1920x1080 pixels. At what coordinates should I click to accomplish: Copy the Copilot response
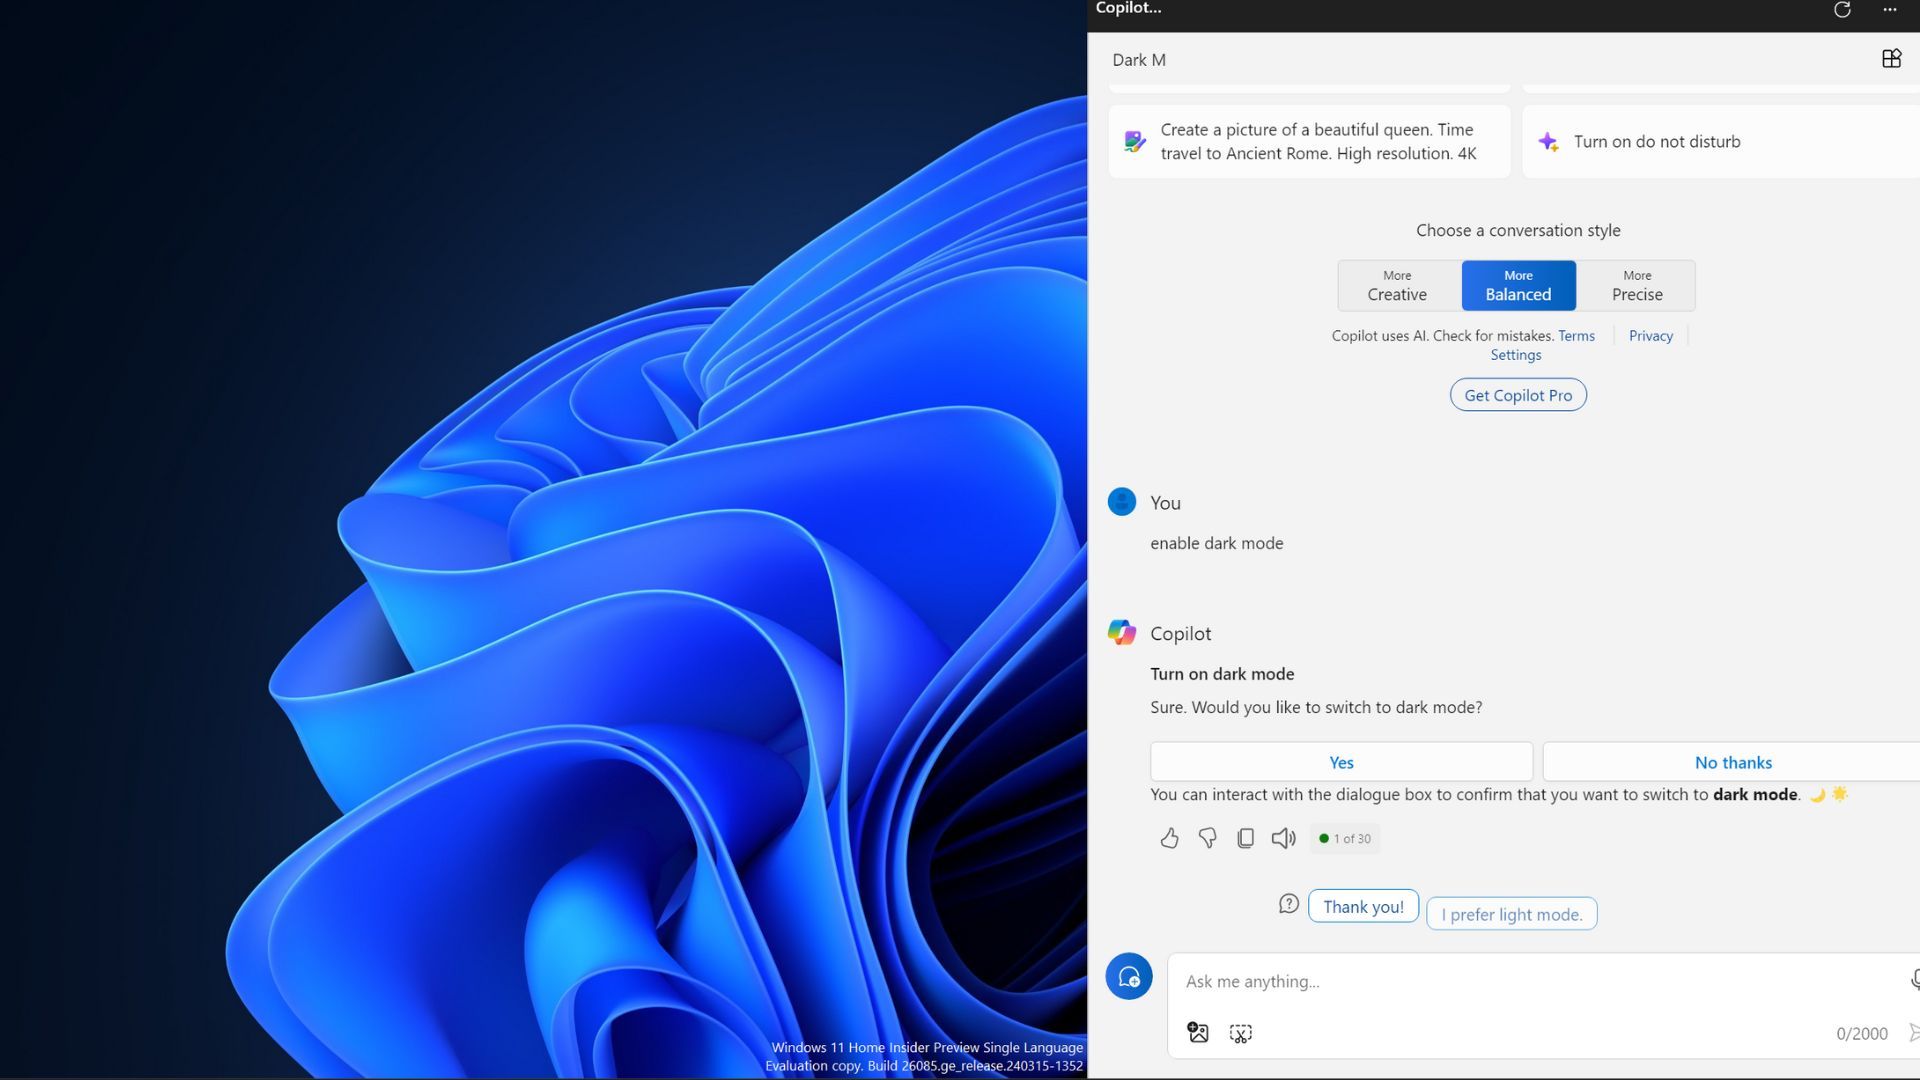(x=1245, y=838)
